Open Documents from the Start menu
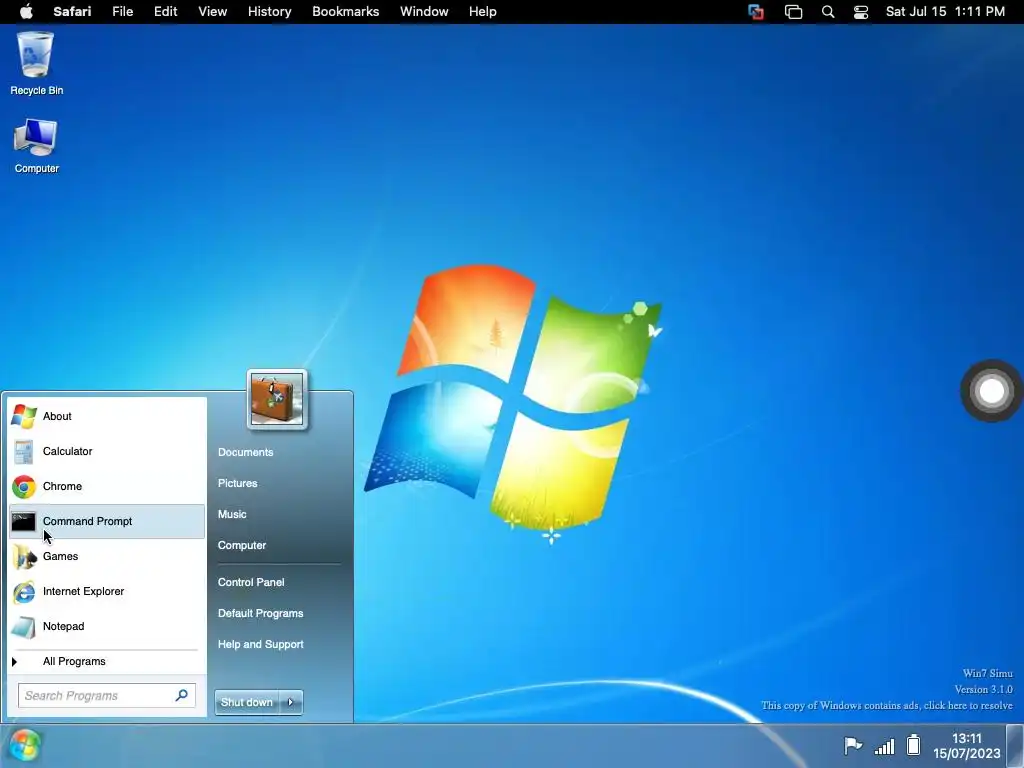This screenshot has height=768, width=1024. click(x=246, y=452)
